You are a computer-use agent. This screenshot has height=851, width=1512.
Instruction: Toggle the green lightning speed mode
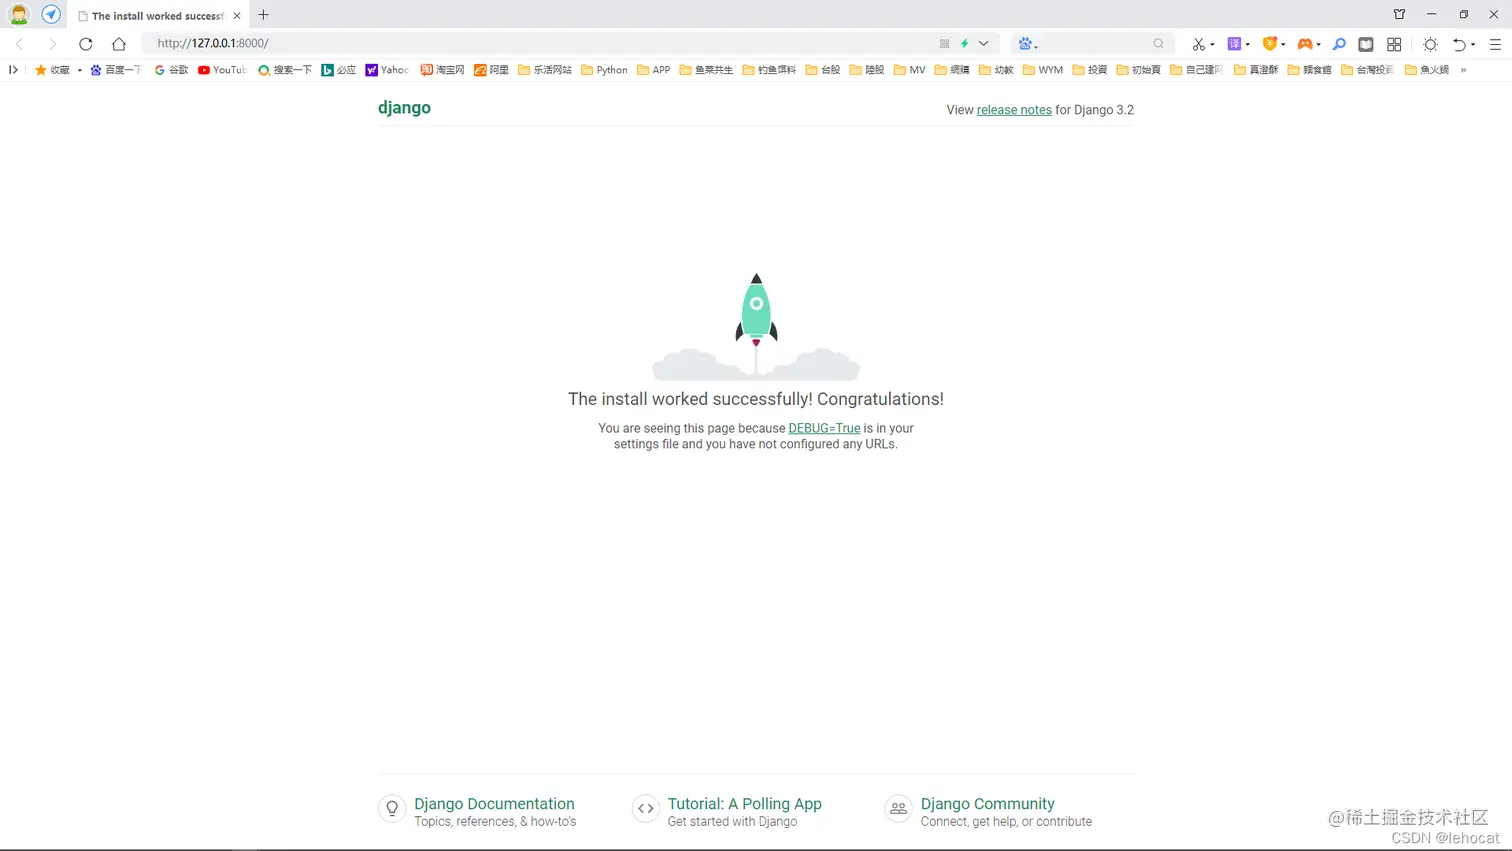click(x=965, y=44)
